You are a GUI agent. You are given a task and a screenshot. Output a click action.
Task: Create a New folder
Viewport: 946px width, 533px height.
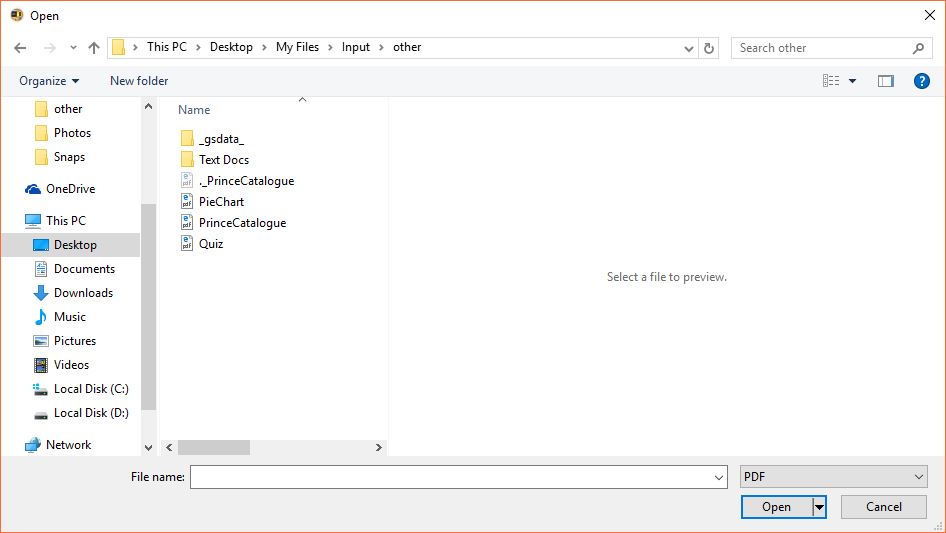pos(139,81)
